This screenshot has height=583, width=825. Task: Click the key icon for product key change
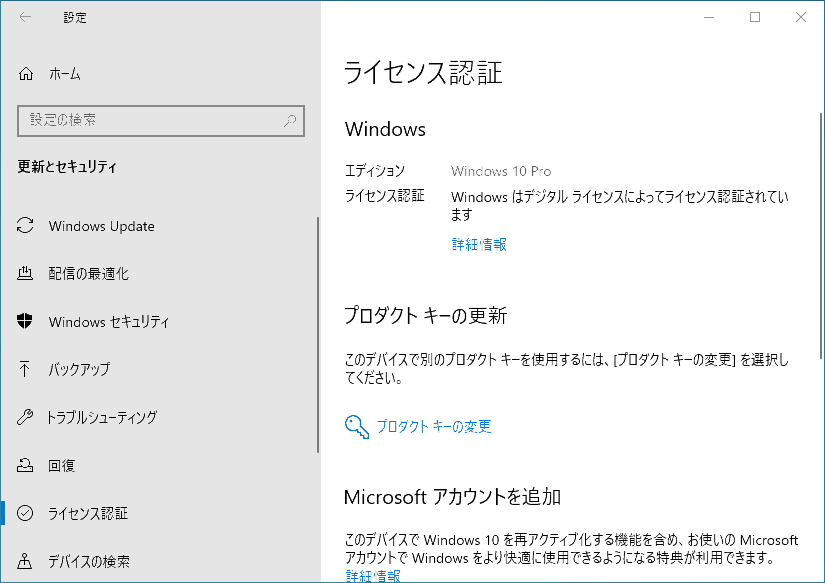(357, 426)
